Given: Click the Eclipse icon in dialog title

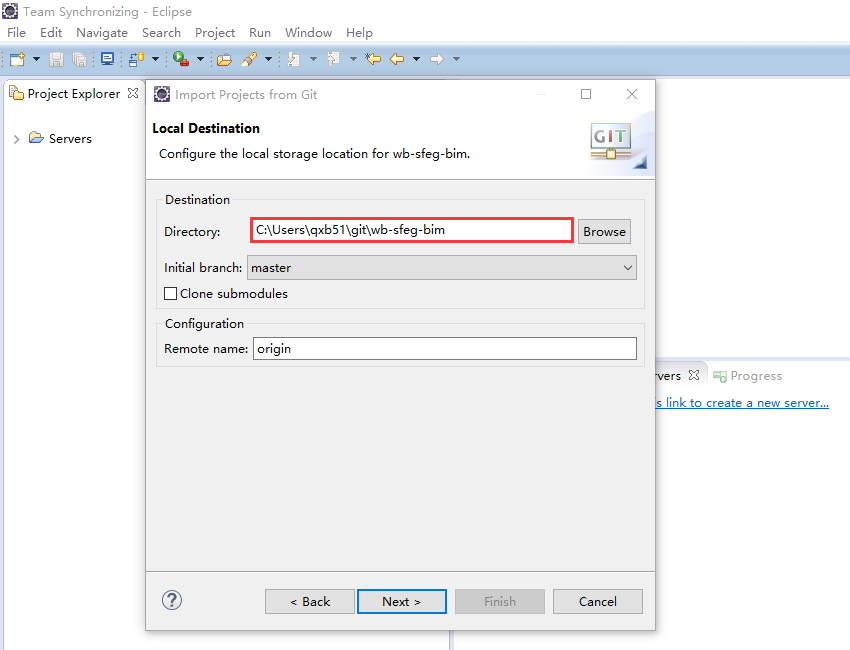Looking at the screenshot, I should [162, 94].
